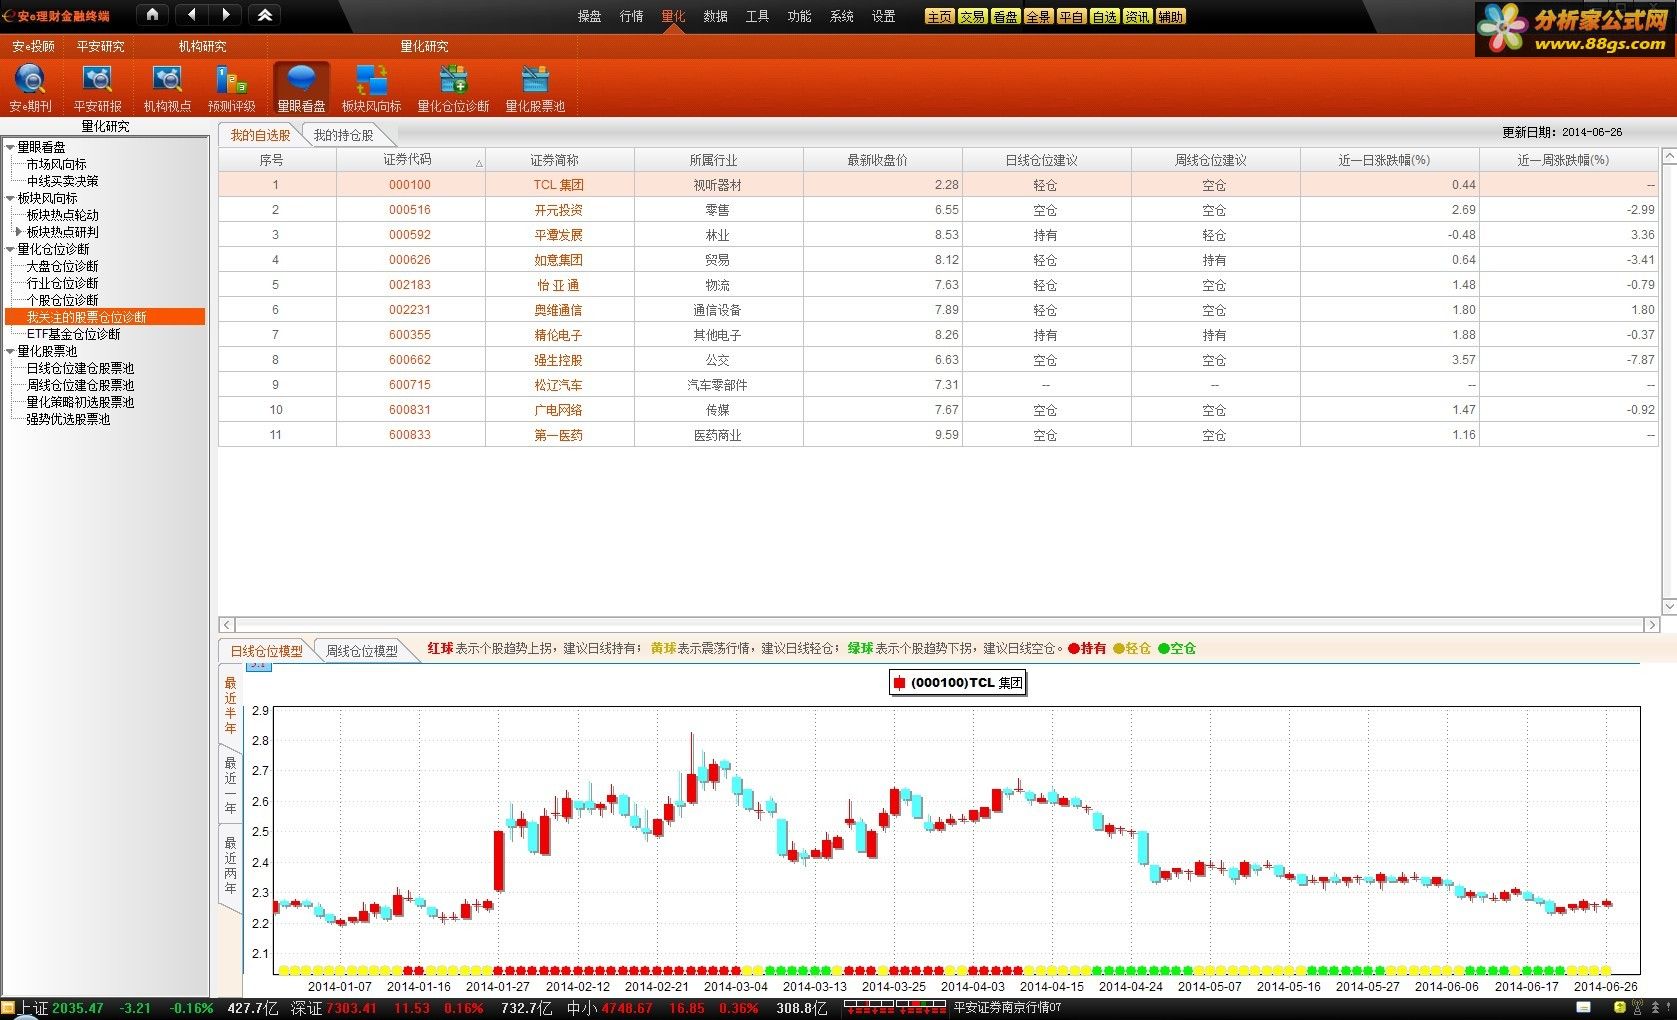The image size is (1677, 1020).
Task: Select 市场风向标 in the tree
Action: coord(56,164)
